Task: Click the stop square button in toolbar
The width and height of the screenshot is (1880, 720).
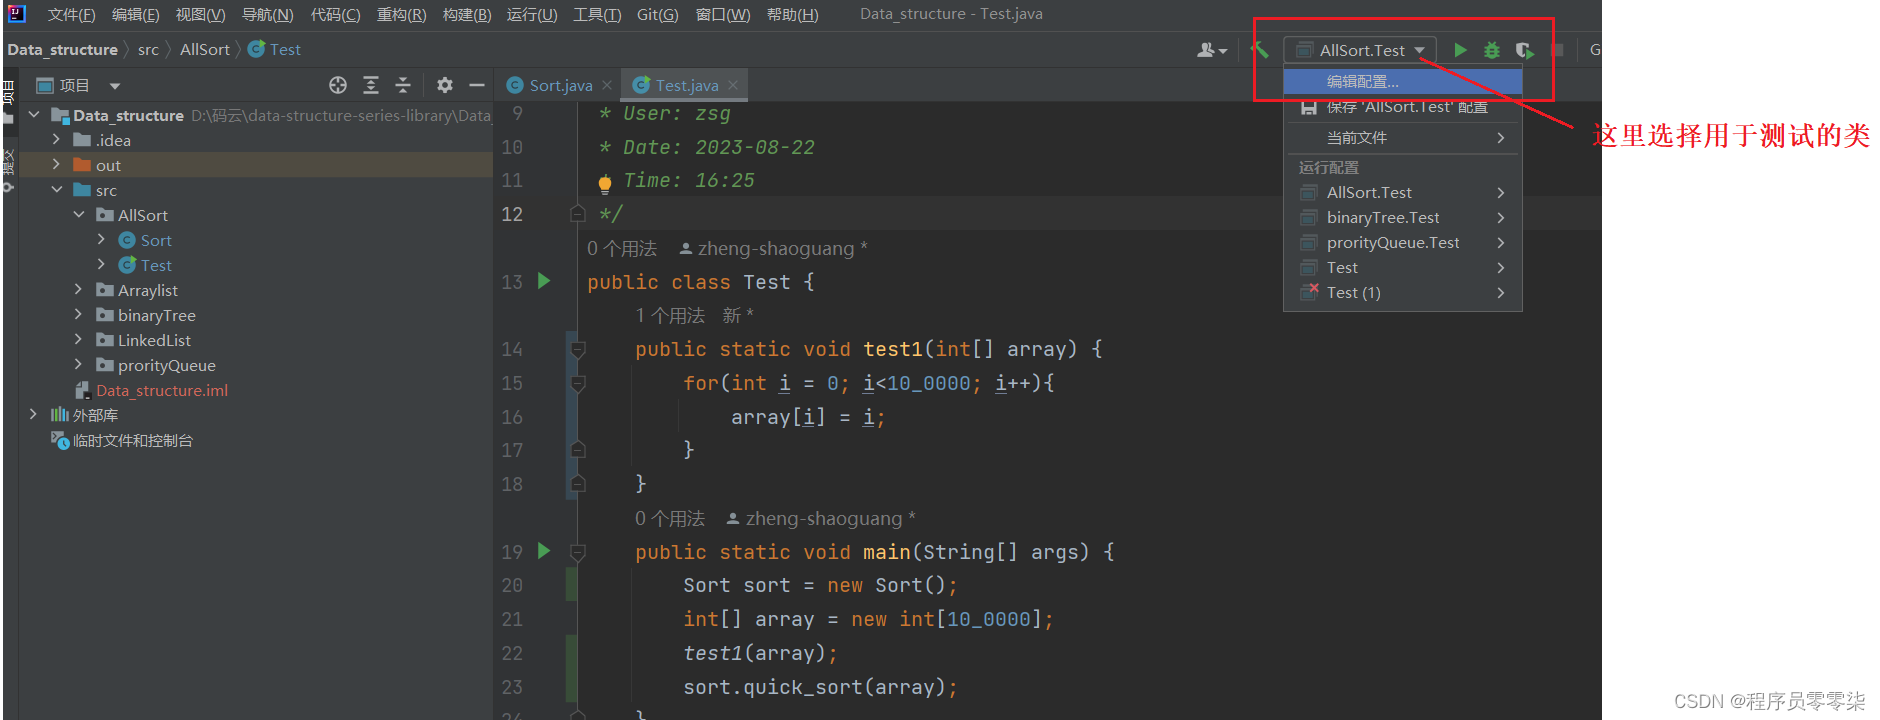Action: pos(1557,50)
